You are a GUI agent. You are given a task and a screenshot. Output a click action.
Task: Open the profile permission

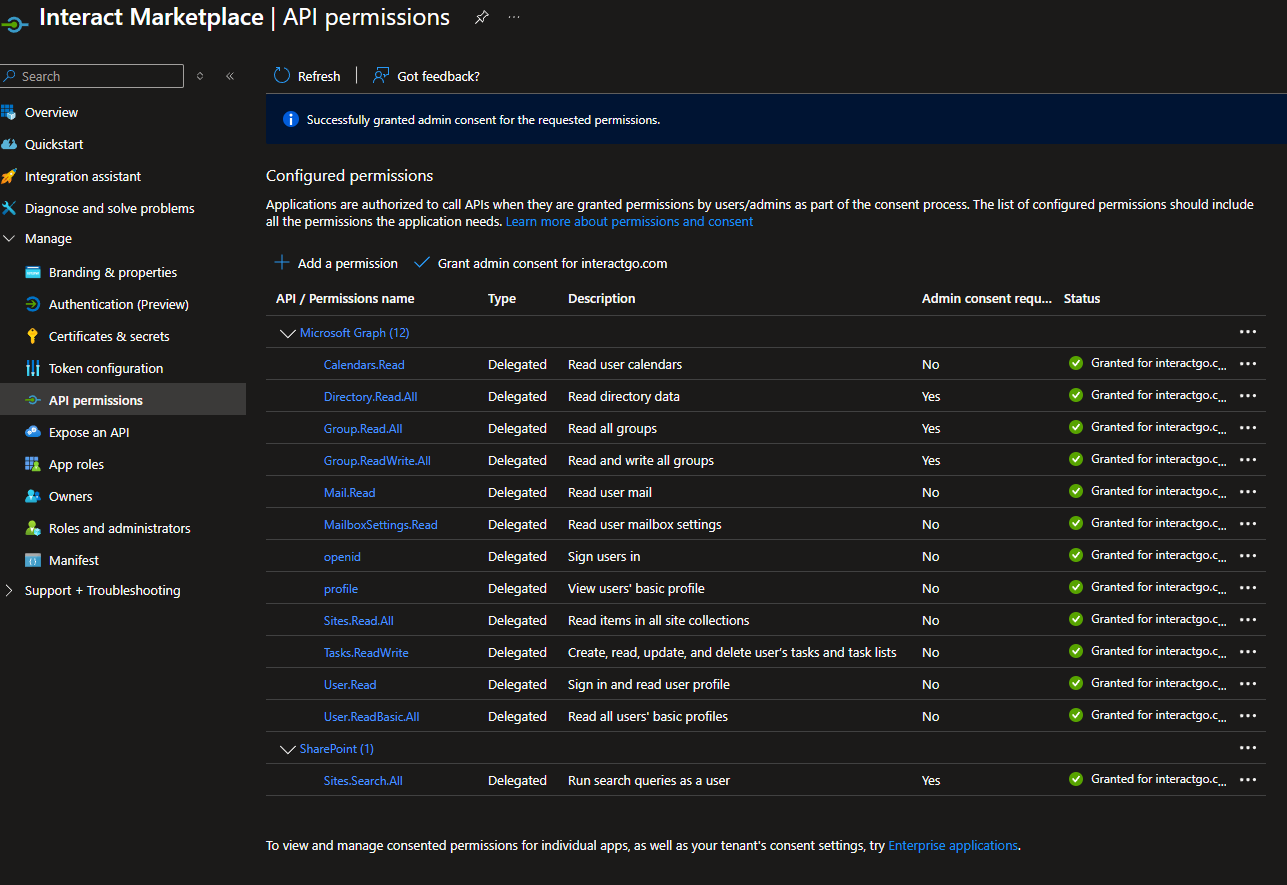[x=341, y=588]
